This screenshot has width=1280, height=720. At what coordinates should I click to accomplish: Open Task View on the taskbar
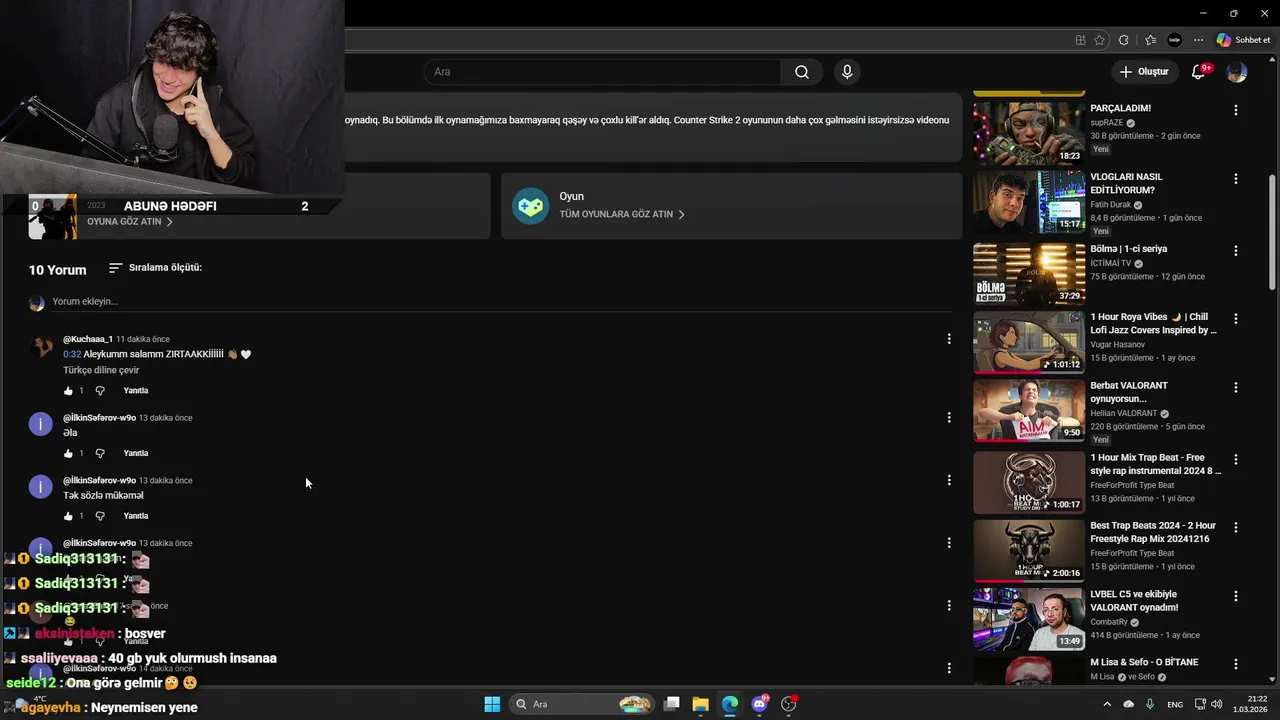click(x=672, y=704)
